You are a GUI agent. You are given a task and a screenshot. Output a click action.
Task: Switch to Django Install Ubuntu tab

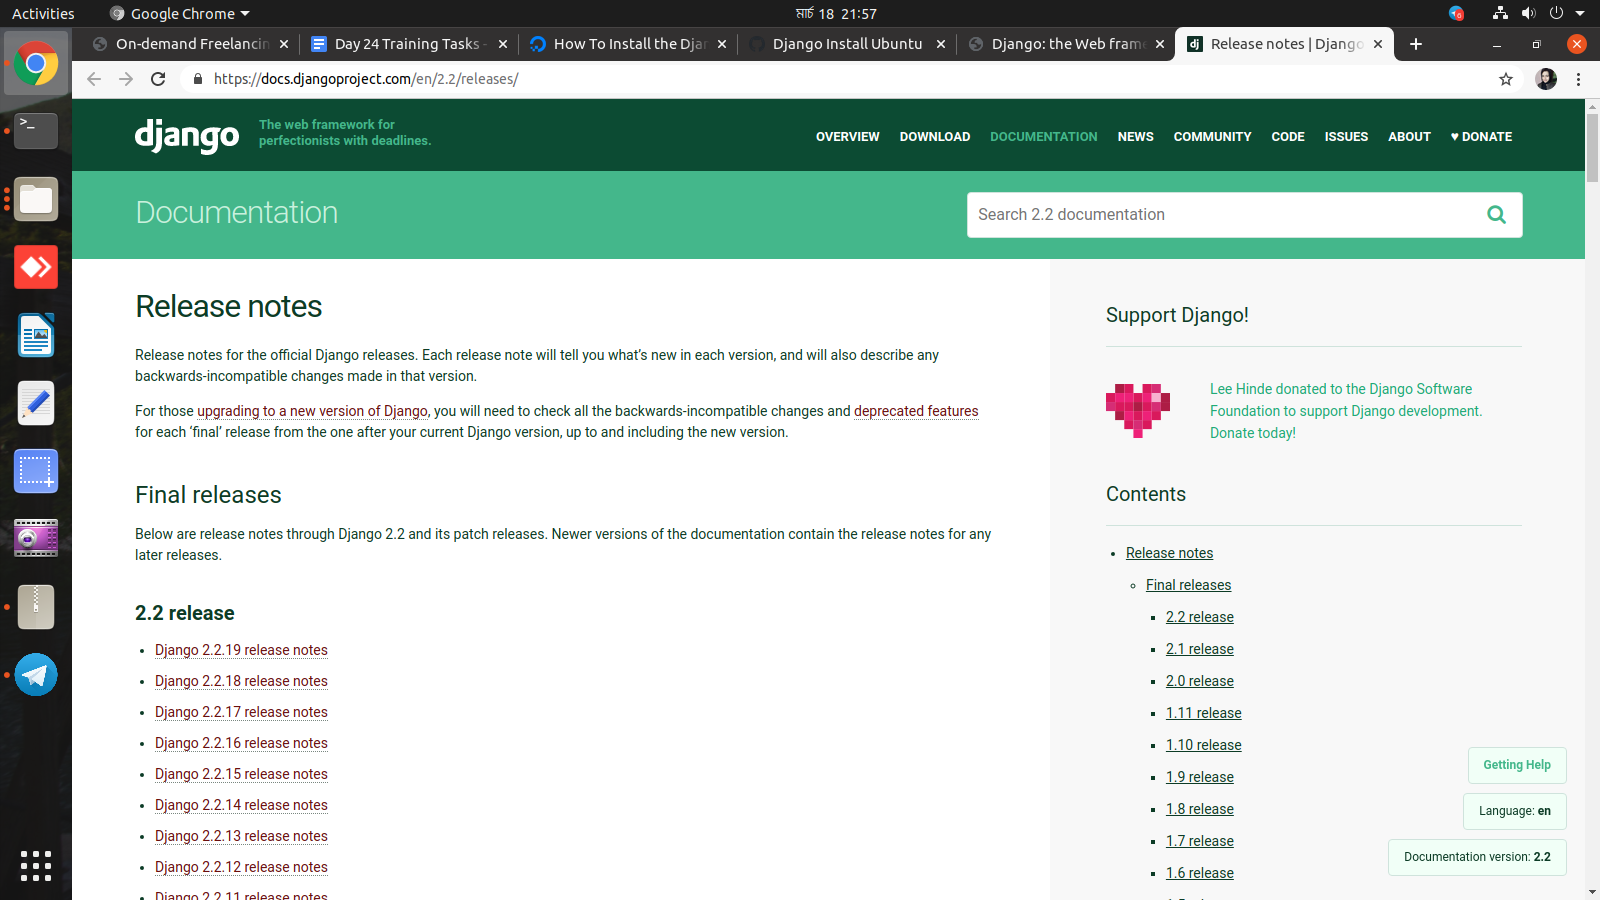coord(846,44)
